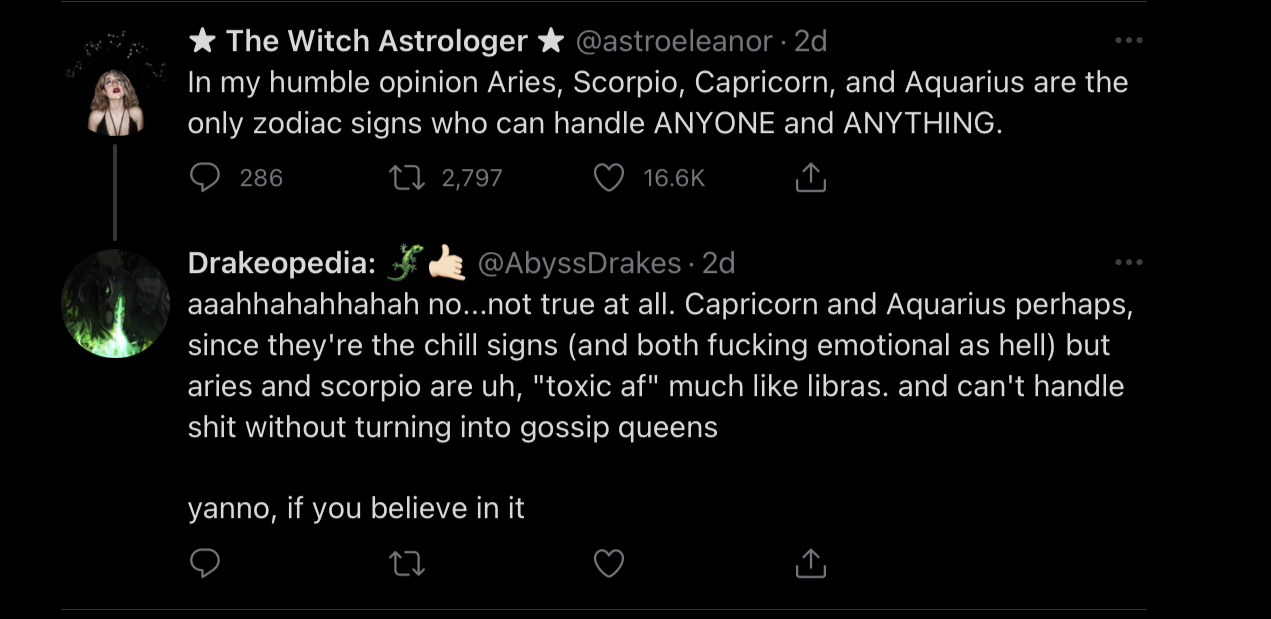Open more options for the AbyssDrakes tweet
The width and height of the screenshot is (1271, 619).
click(1128, 263)
